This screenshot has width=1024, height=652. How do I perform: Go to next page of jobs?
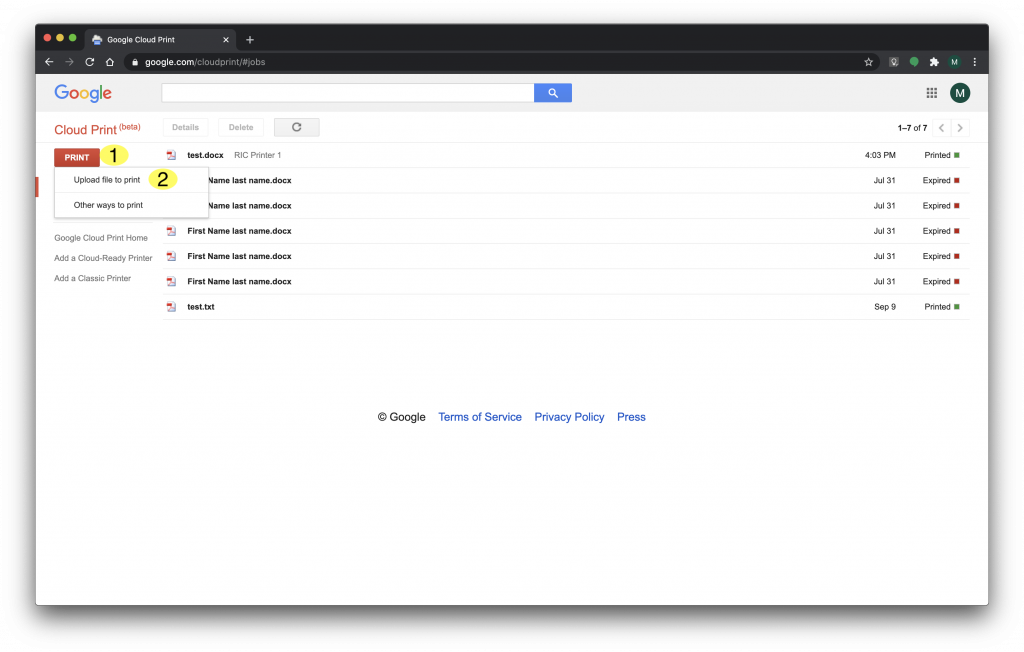pos(960,128)
